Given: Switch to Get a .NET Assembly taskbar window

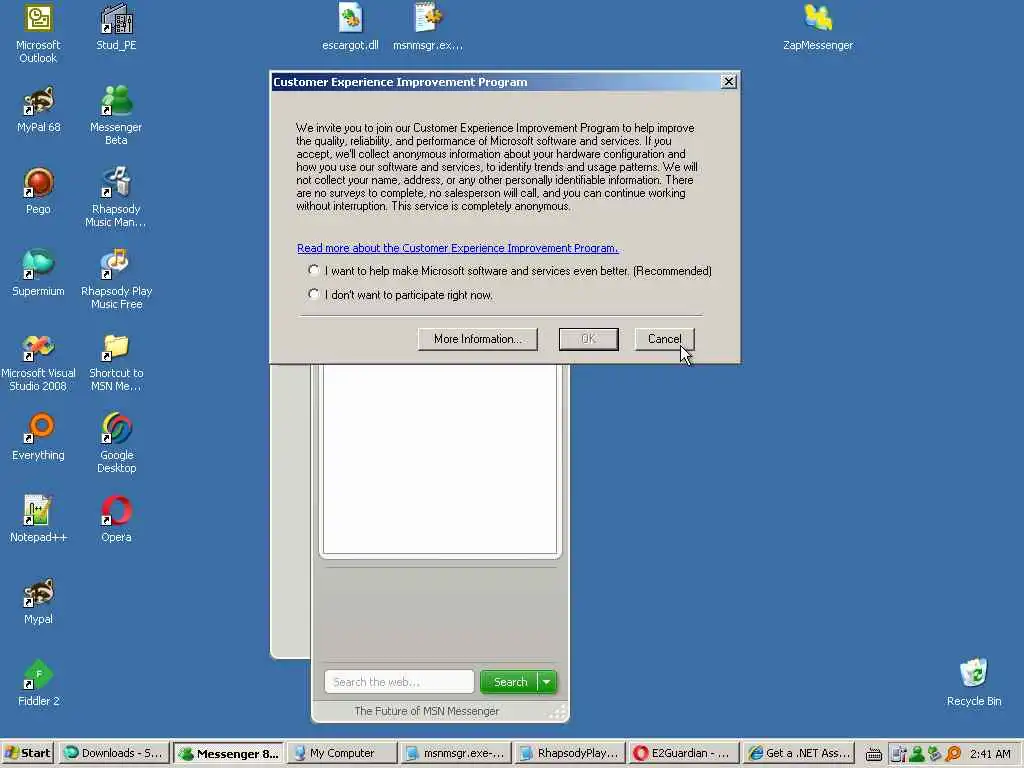Looking at the screenshot, I should 799,753.
